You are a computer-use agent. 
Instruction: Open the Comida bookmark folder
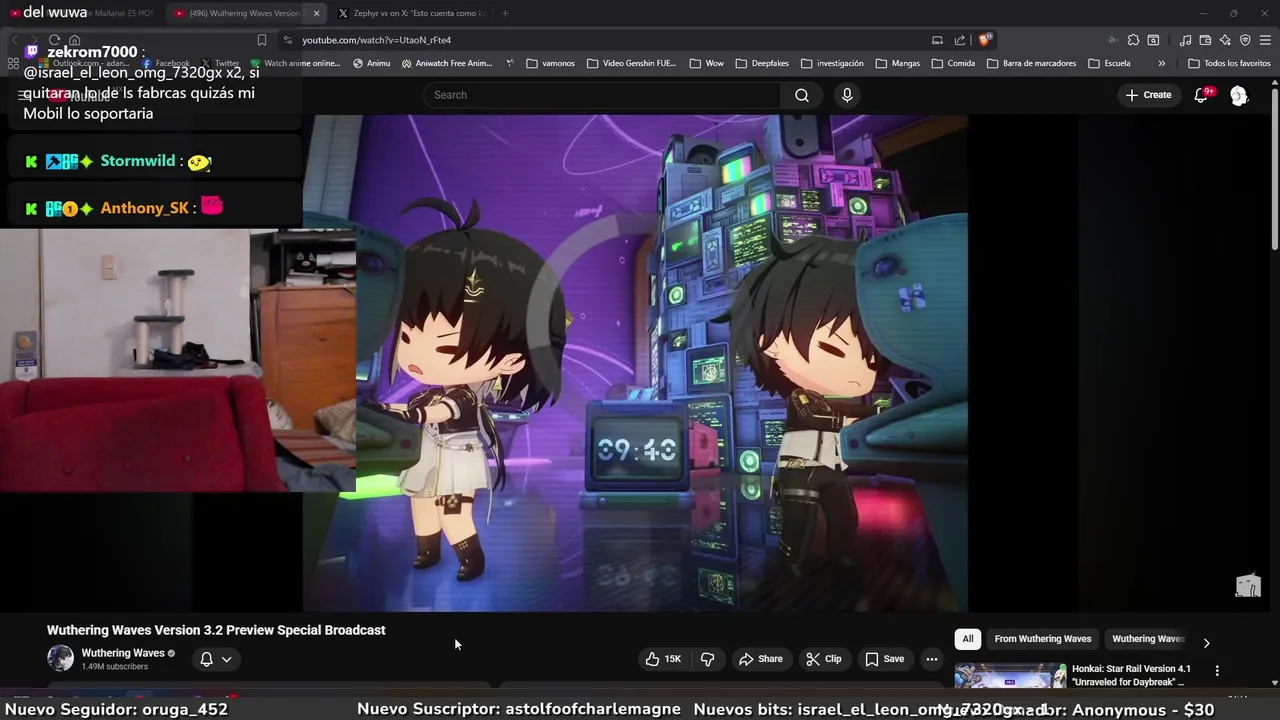click(x=953, y=63)
